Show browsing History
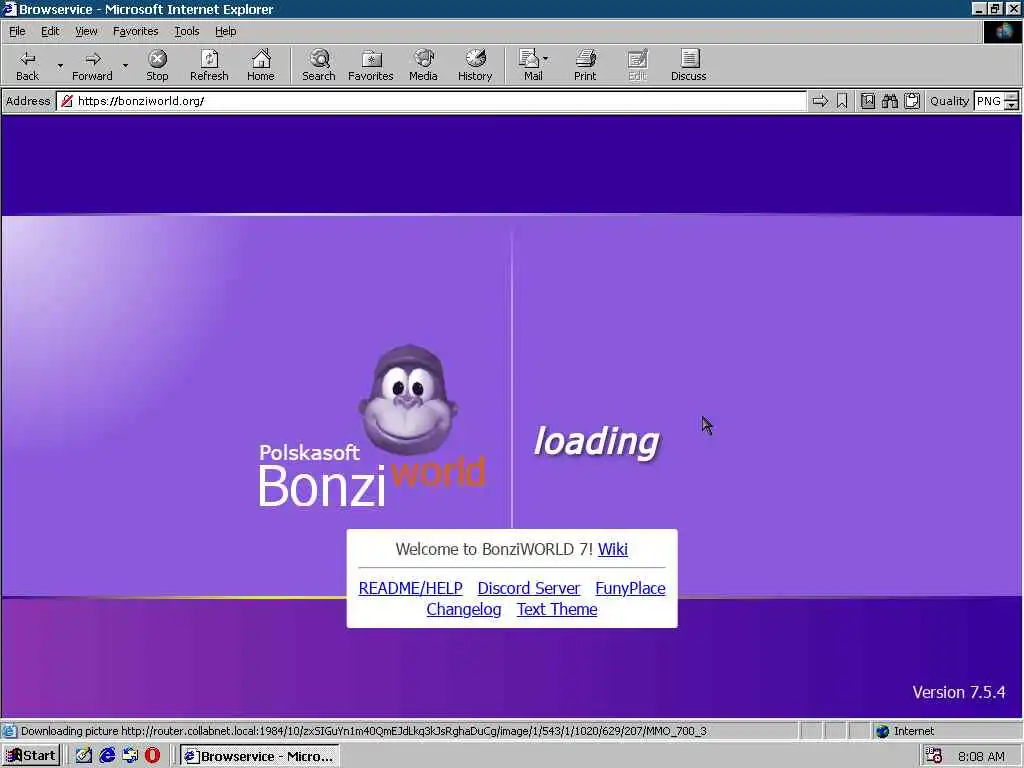This screenshot has width=1024, height=768. click(x=475, y=65)
